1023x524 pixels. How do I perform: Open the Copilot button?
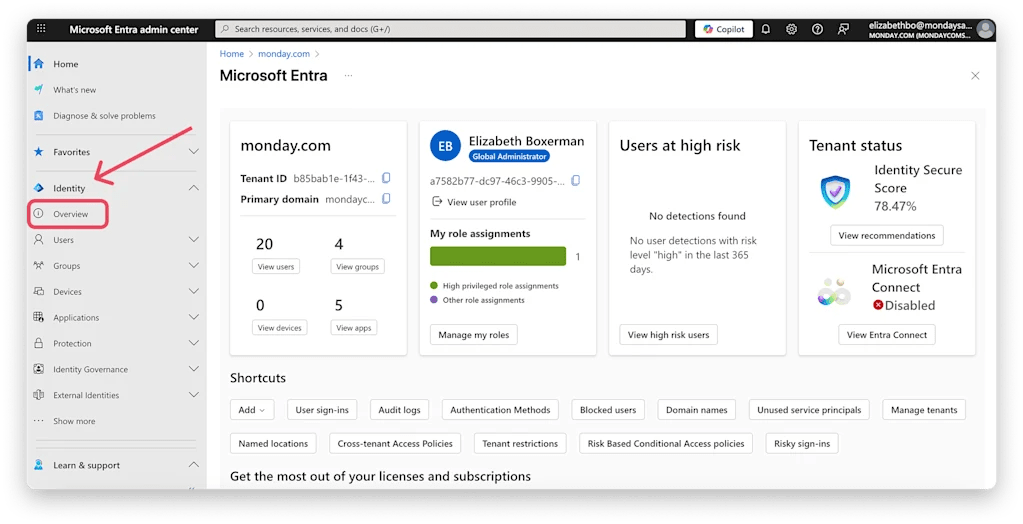724,29
